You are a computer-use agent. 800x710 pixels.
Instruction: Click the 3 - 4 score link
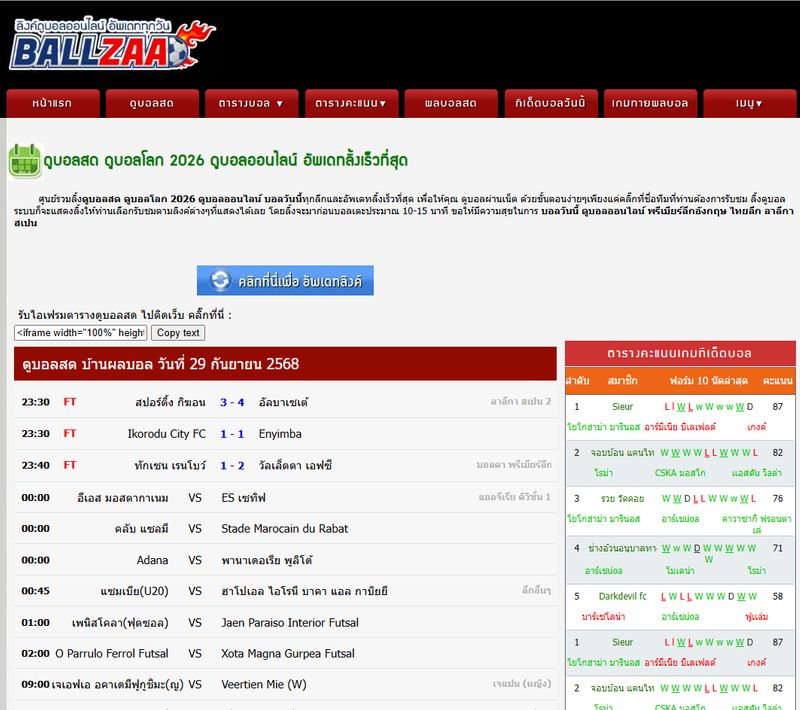pyautogui.click(x=232, y=402)
